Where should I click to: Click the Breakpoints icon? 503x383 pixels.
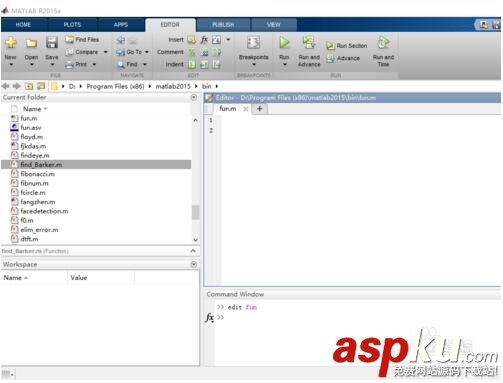click(253, 43)
